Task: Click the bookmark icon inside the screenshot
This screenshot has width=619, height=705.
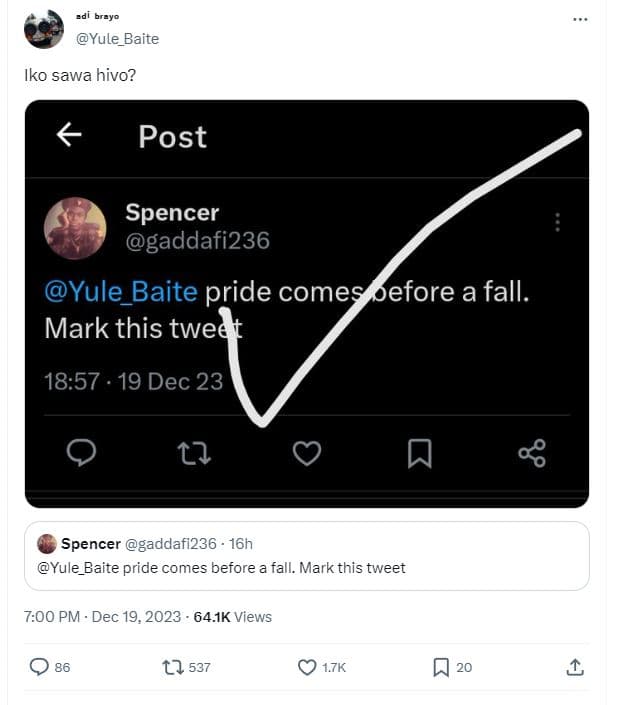Action: [419, 454]
